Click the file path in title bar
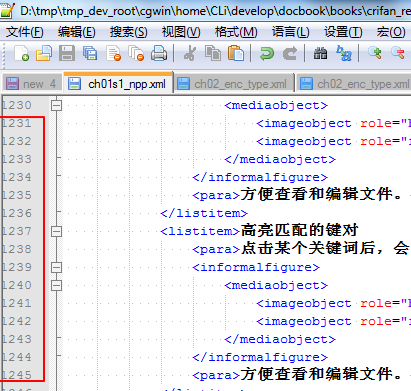 215,11
